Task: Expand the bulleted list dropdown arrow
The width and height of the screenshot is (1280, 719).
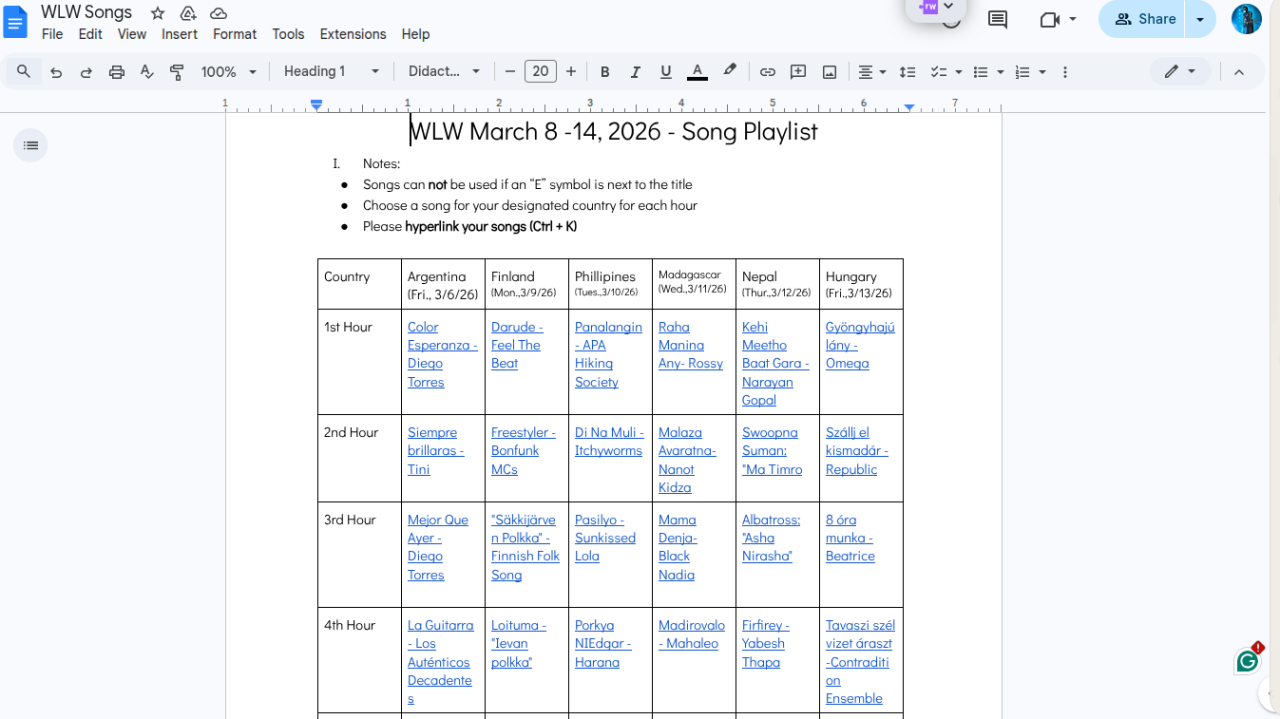Action: click(x=1000, y=72)
